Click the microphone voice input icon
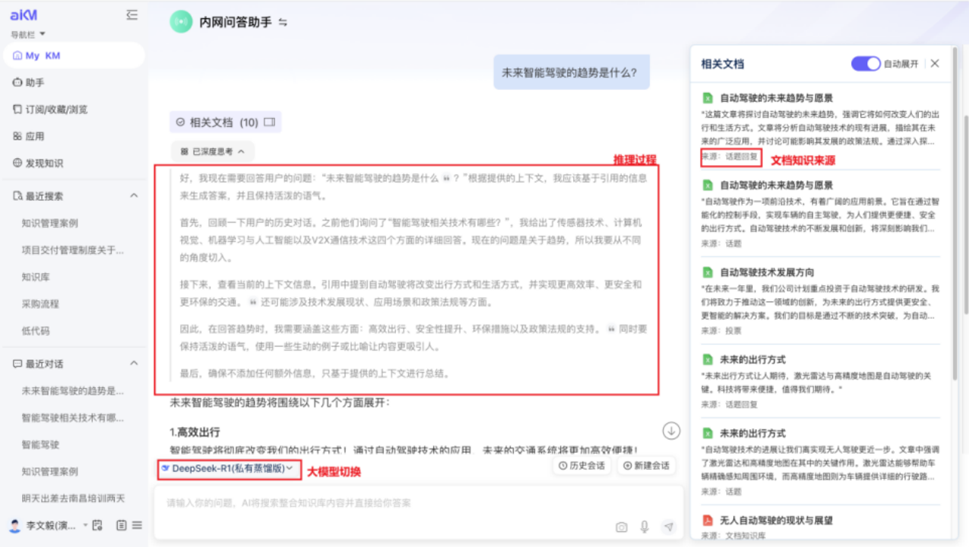This screenshot has height=547, width=969. [645, 526]
